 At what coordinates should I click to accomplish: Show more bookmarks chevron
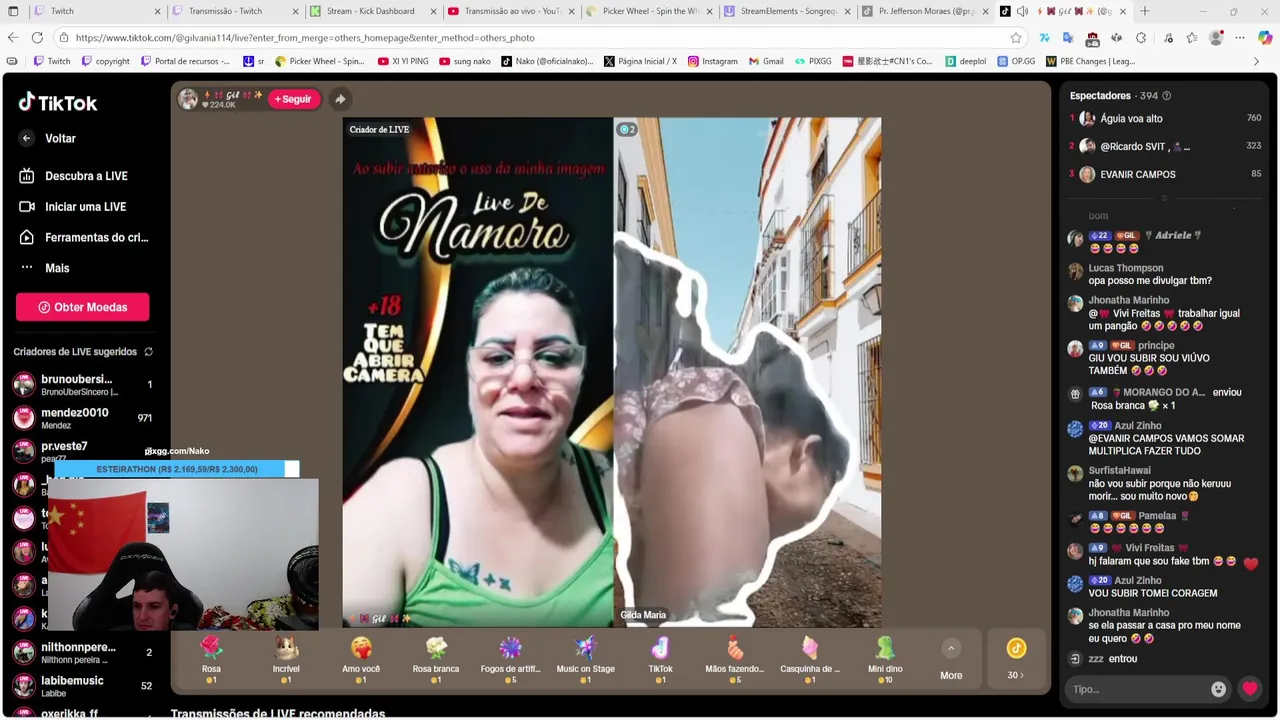point(1257,61)
